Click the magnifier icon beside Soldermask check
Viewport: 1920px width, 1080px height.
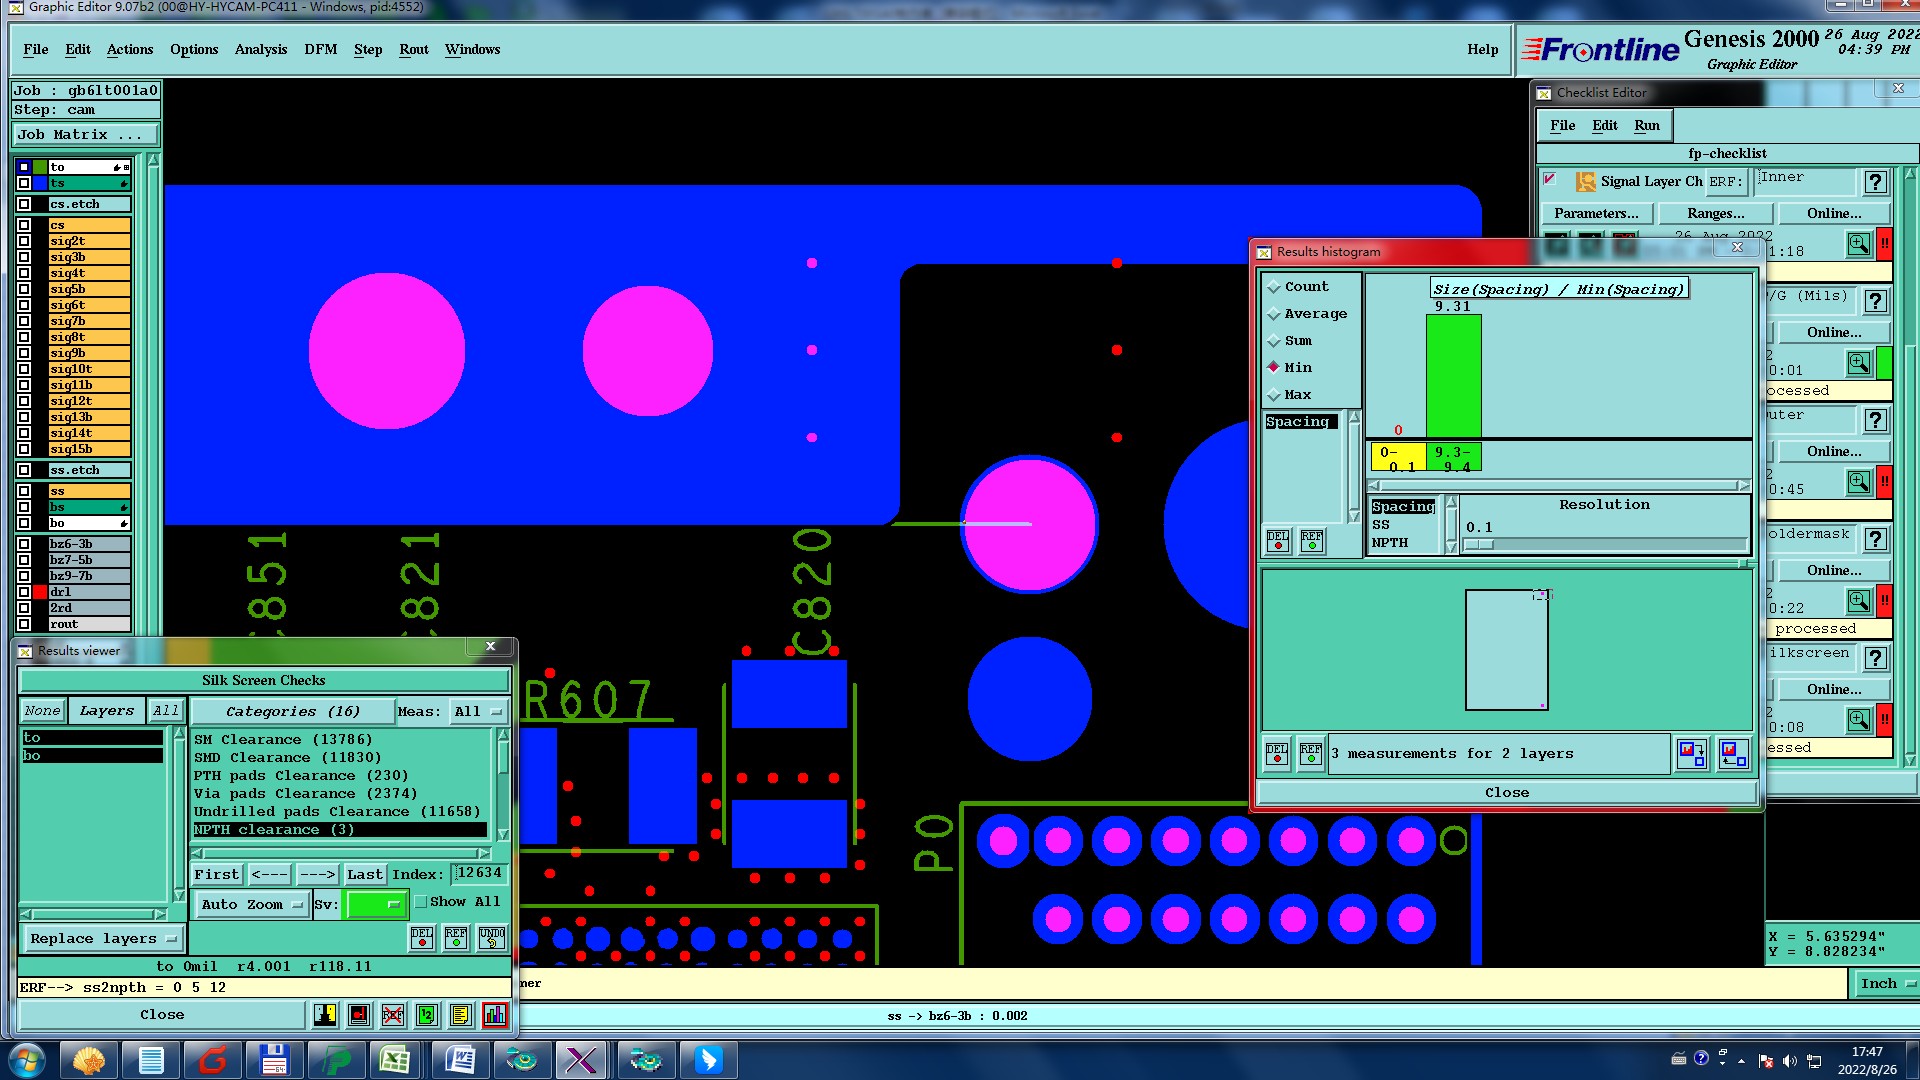coord(1858,601)
